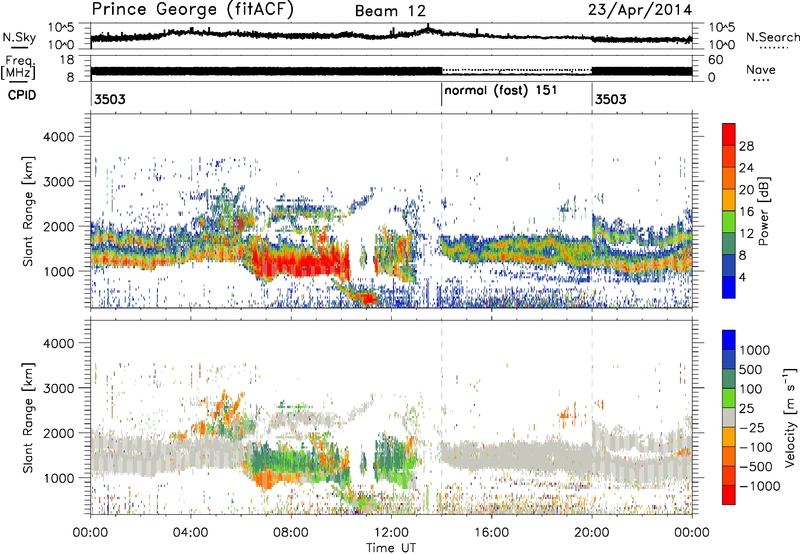Click the '18' frequency axis tick label
The width and height of the screenshot is (800, 554).
pyautogui.click(x=68, y=60)
